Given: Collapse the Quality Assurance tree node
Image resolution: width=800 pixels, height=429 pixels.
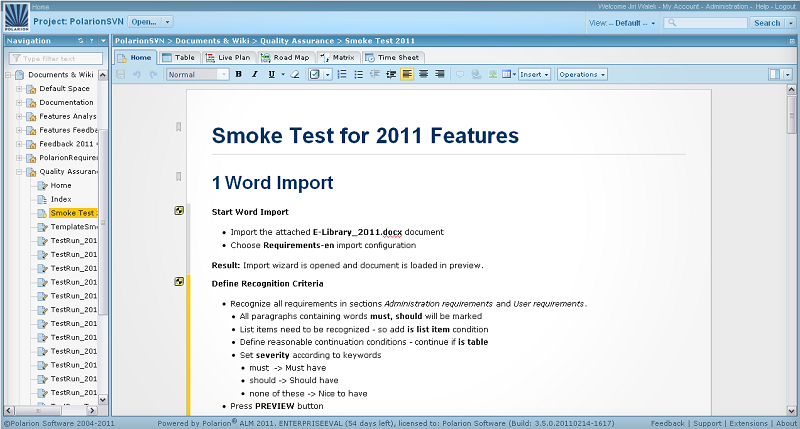Looking at the screenshot, I should 19,172.
